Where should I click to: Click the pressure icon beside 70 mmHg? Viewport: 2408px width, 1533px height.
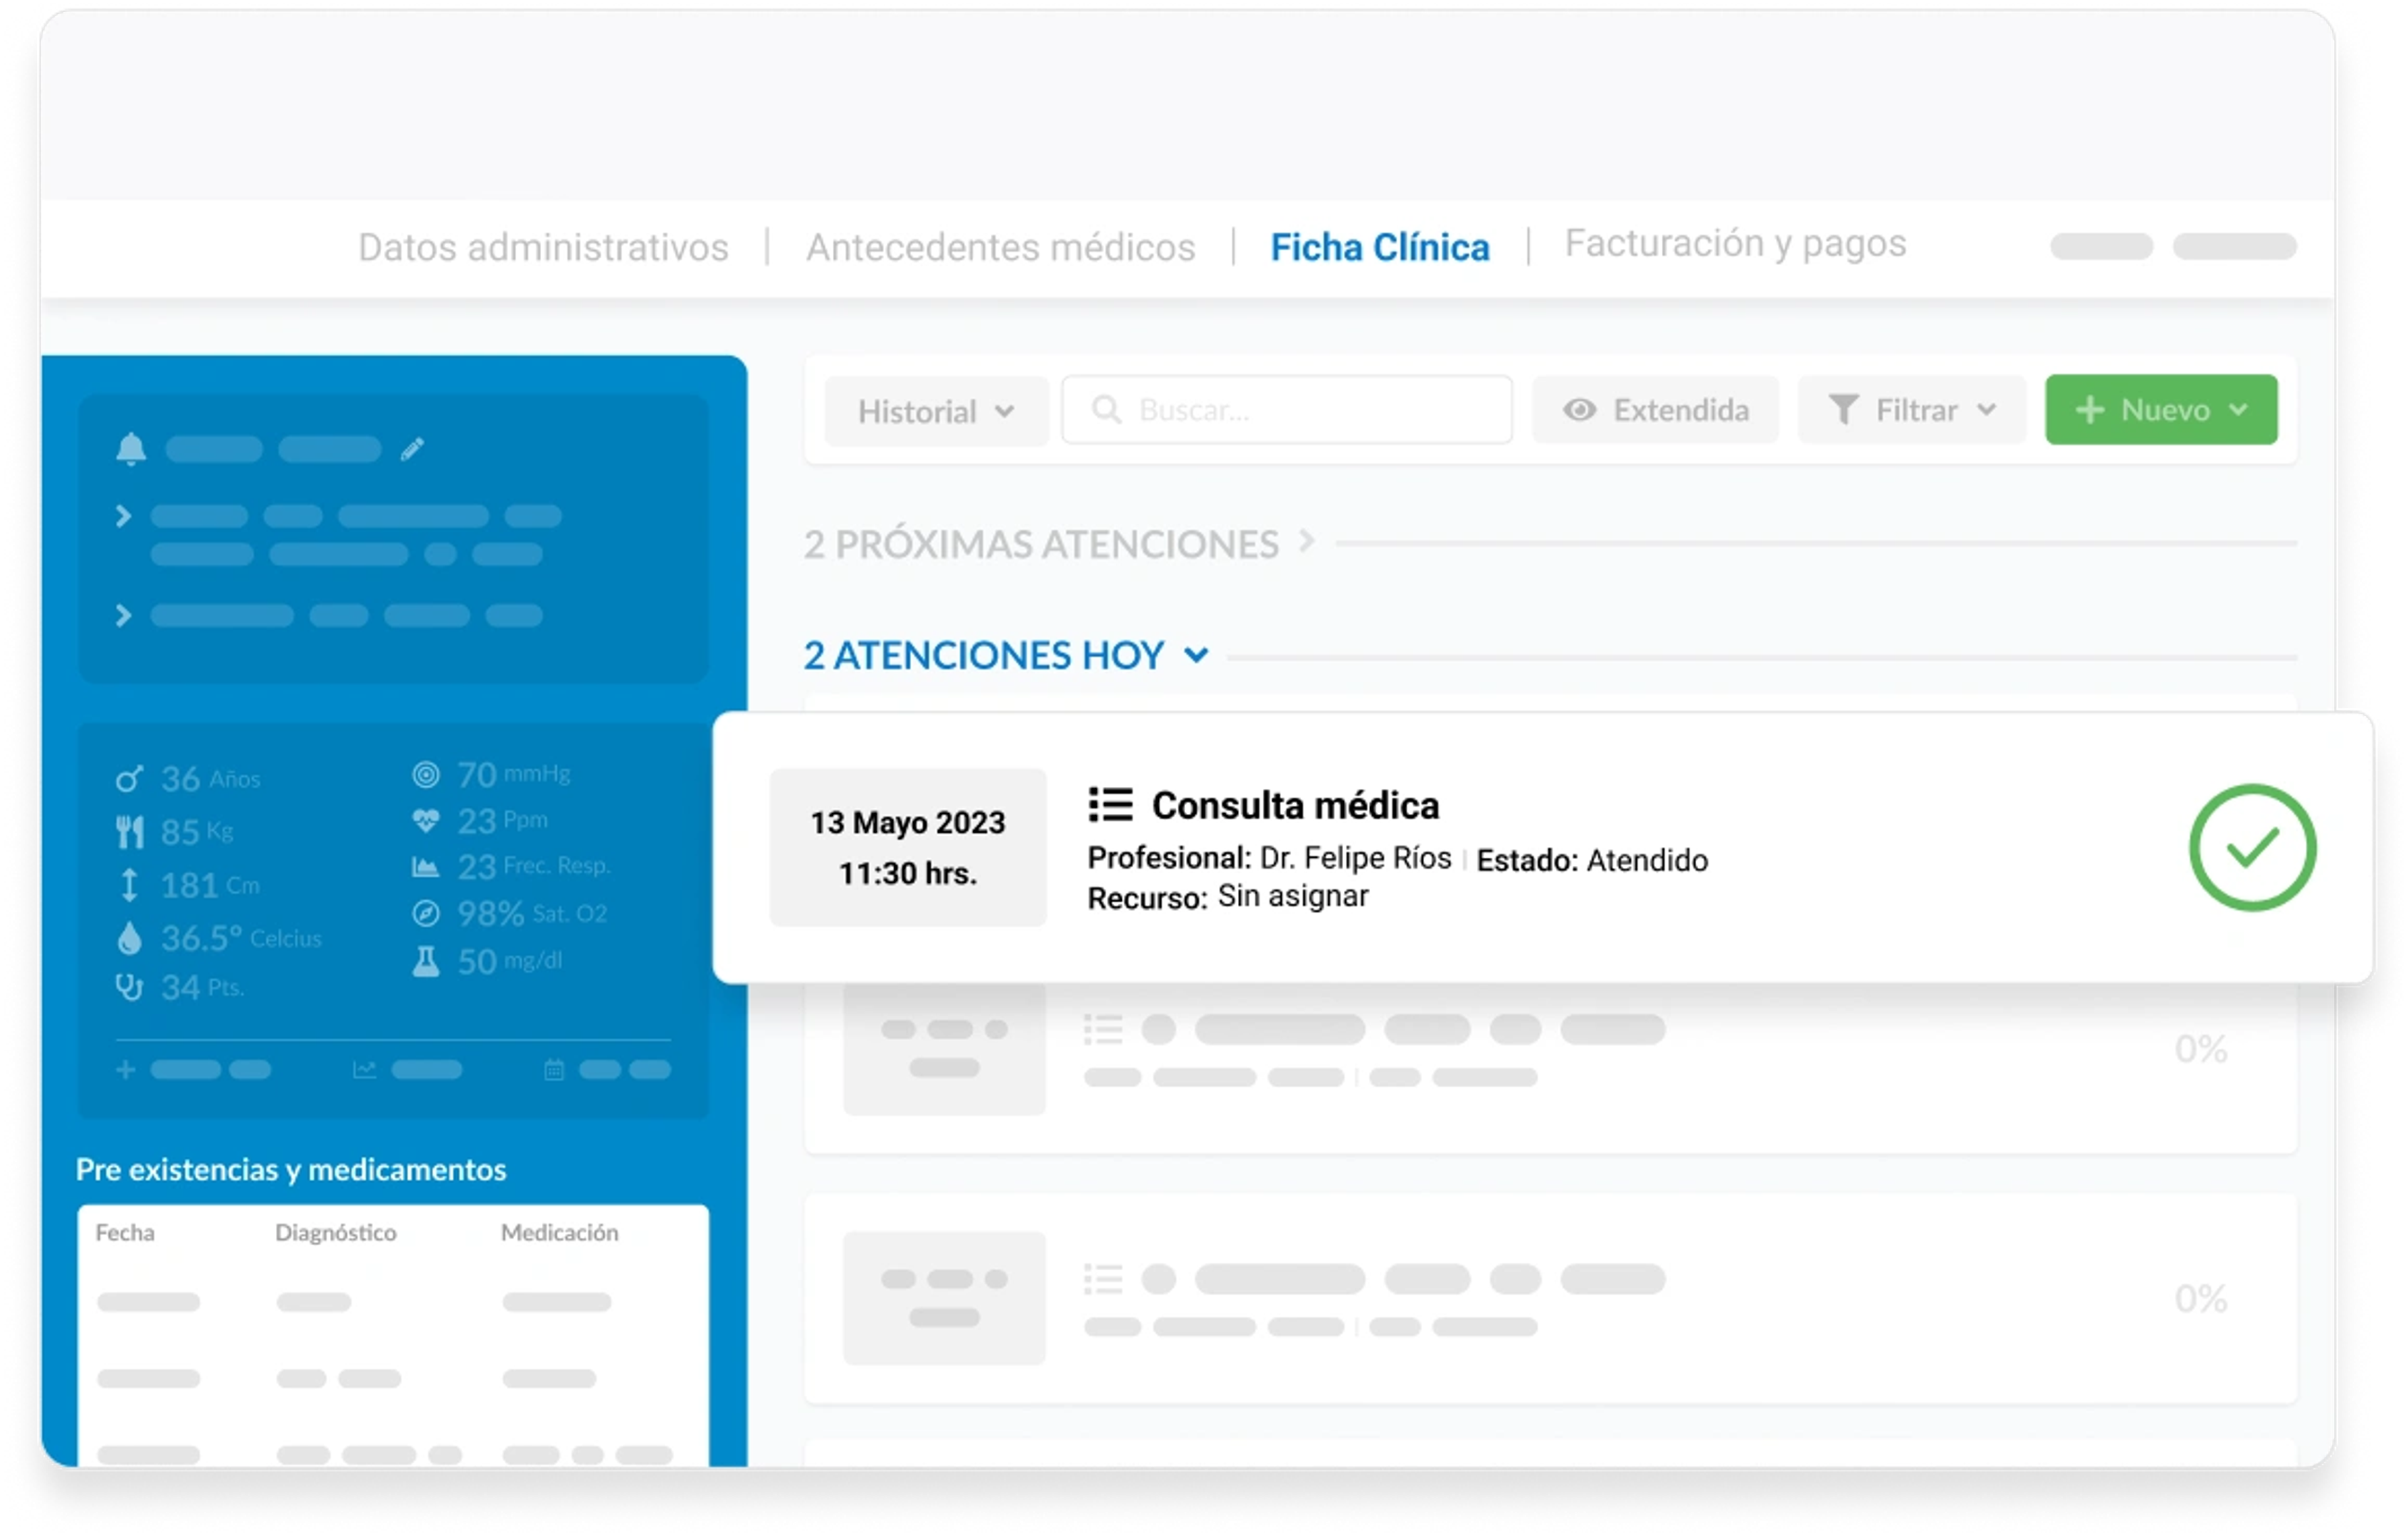tap(426, 775)
